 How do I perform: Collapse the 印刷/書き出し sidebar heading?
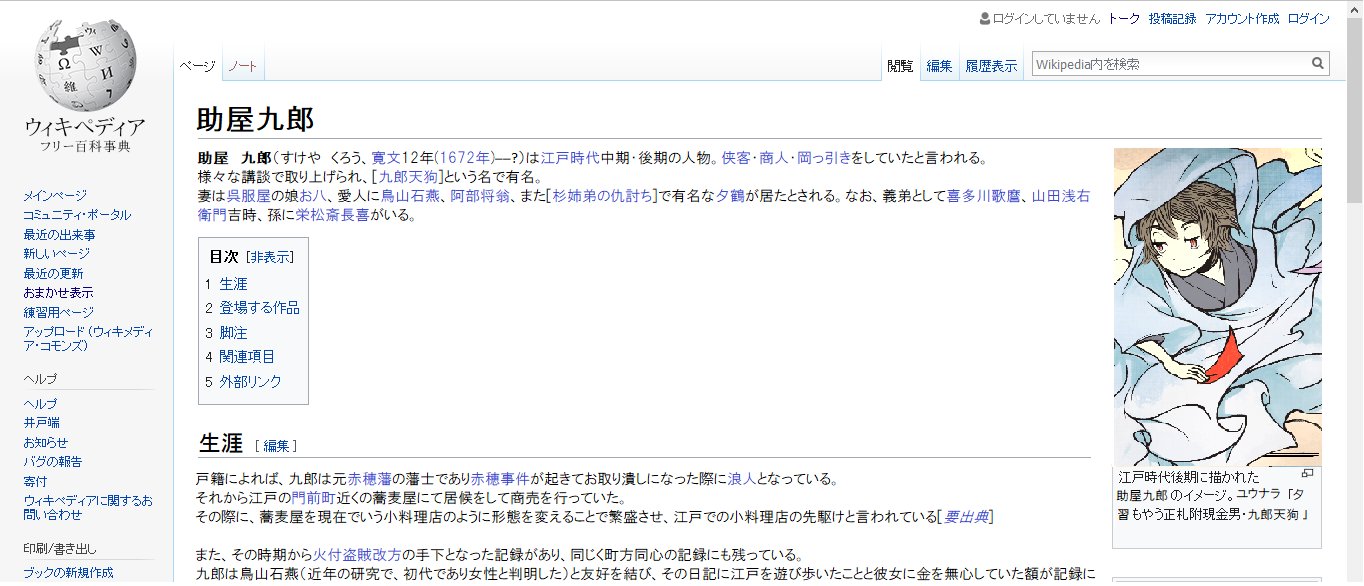click(x=60, y=548)
